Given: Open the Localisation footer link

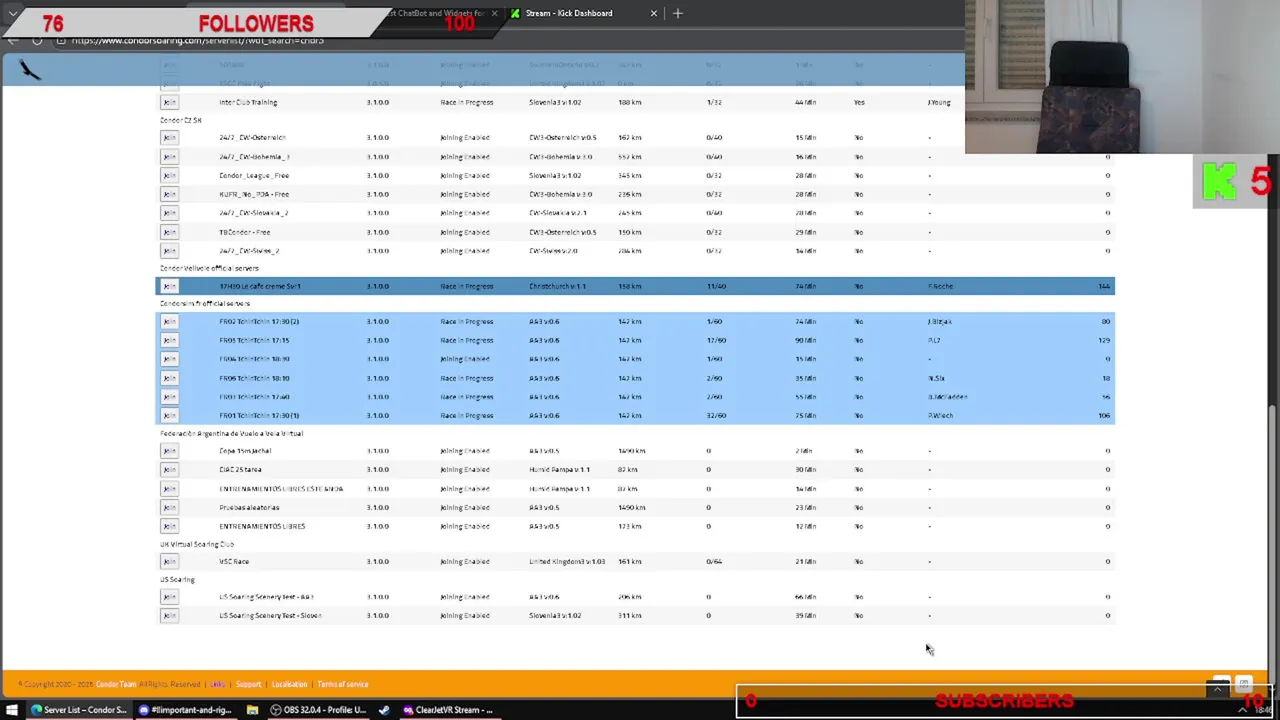Looking at the screenshot, I should coord(289,684).
